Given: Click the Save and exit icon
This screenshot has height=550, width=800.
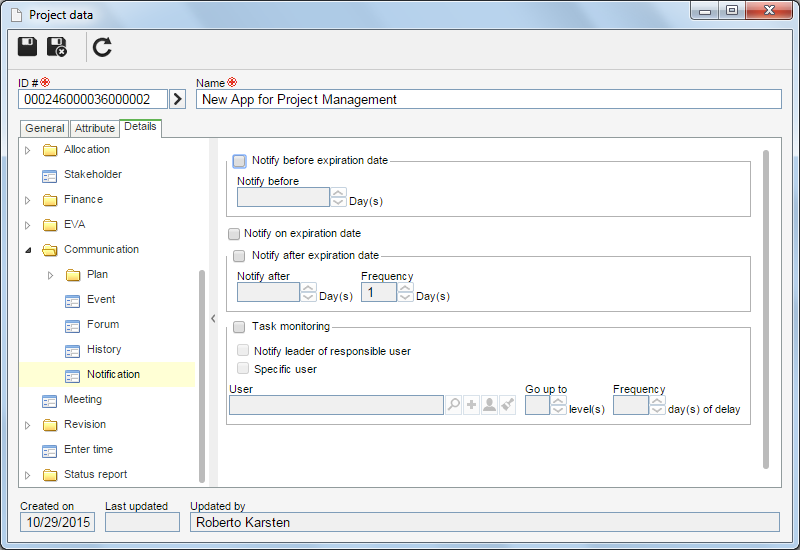Looking at the screenshot, I should click(57, 47).
